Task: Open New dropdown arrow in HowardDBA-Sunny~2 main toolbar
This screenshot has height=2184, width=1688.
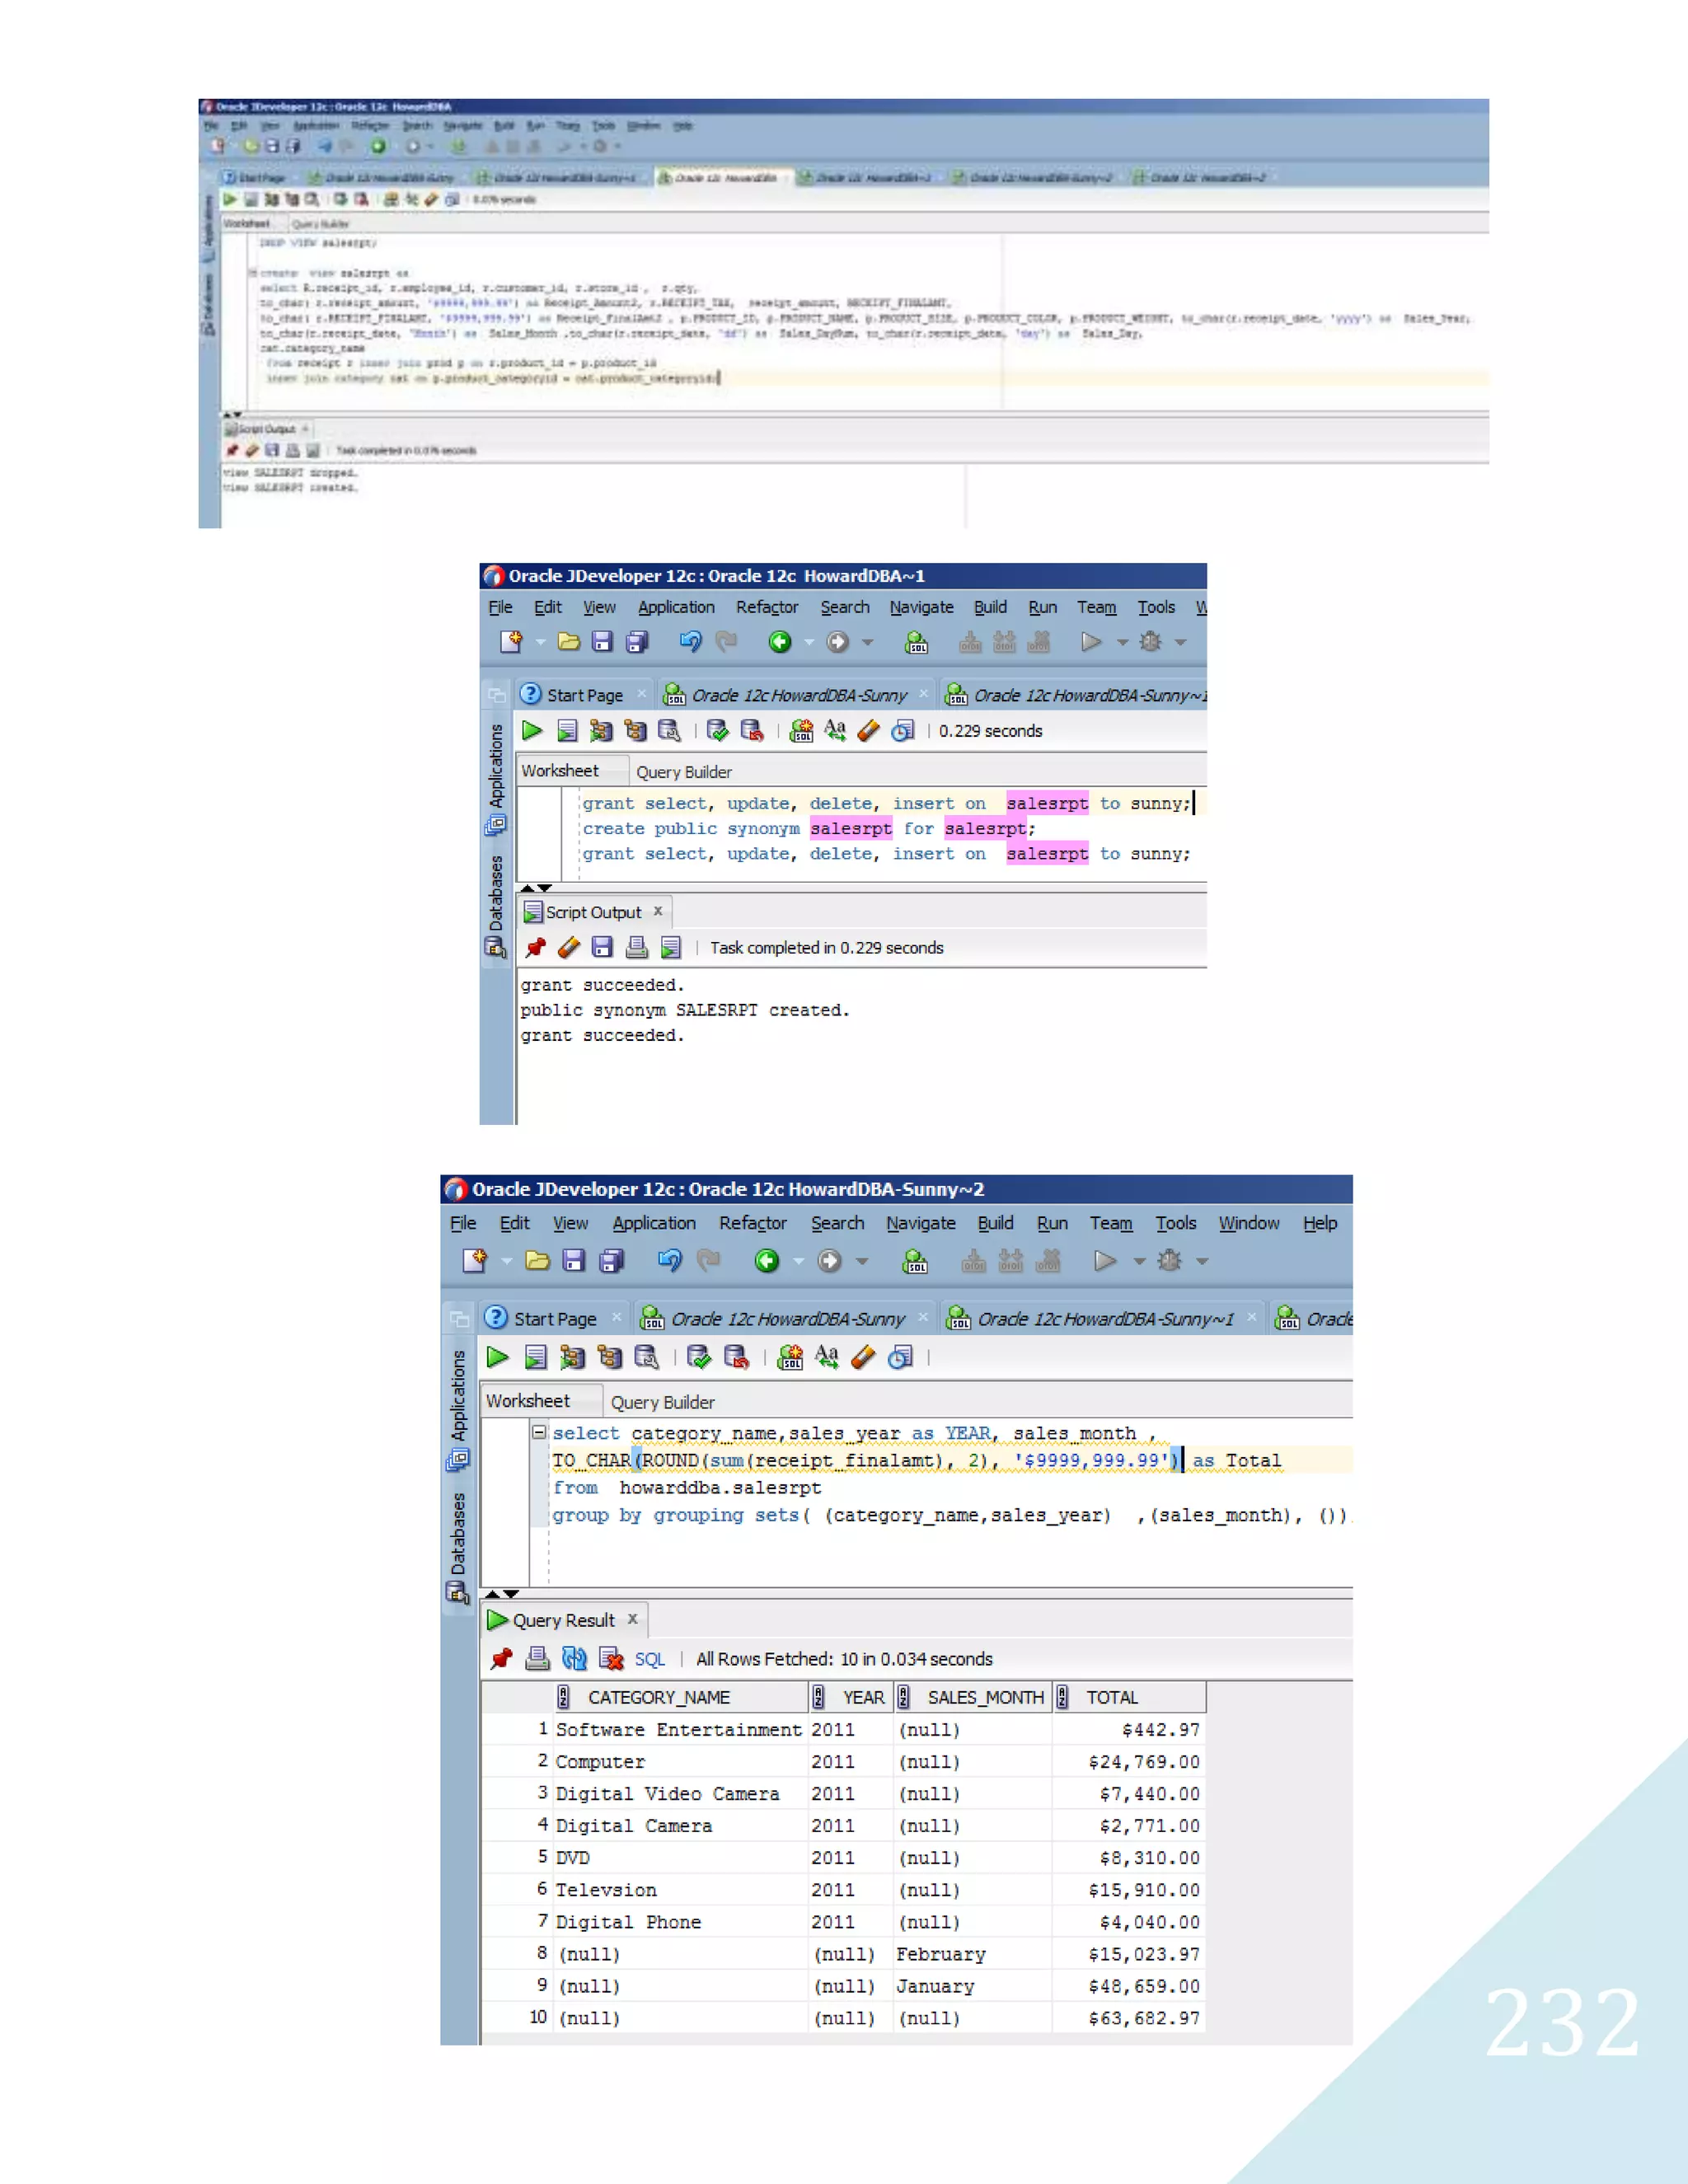Action: tap(507, 1262)
